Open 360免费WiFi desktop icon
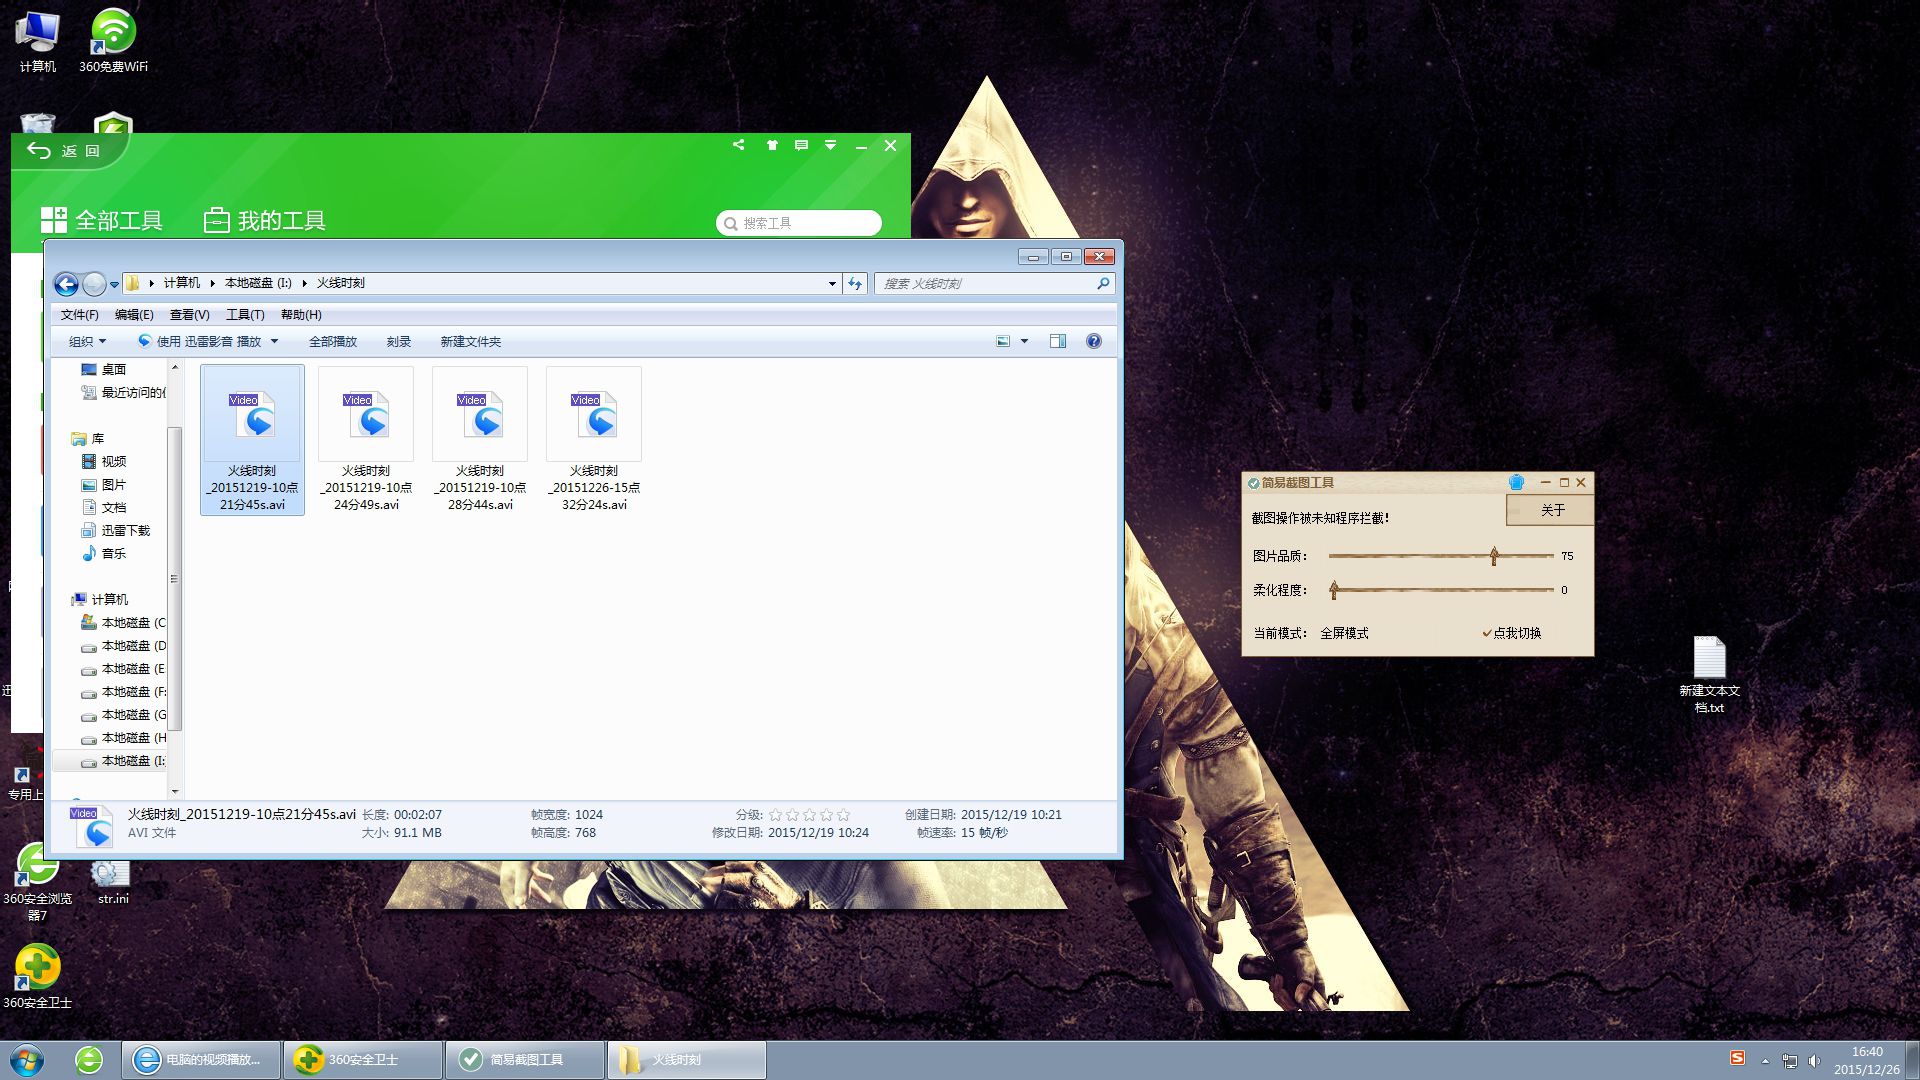 (113, 40)
